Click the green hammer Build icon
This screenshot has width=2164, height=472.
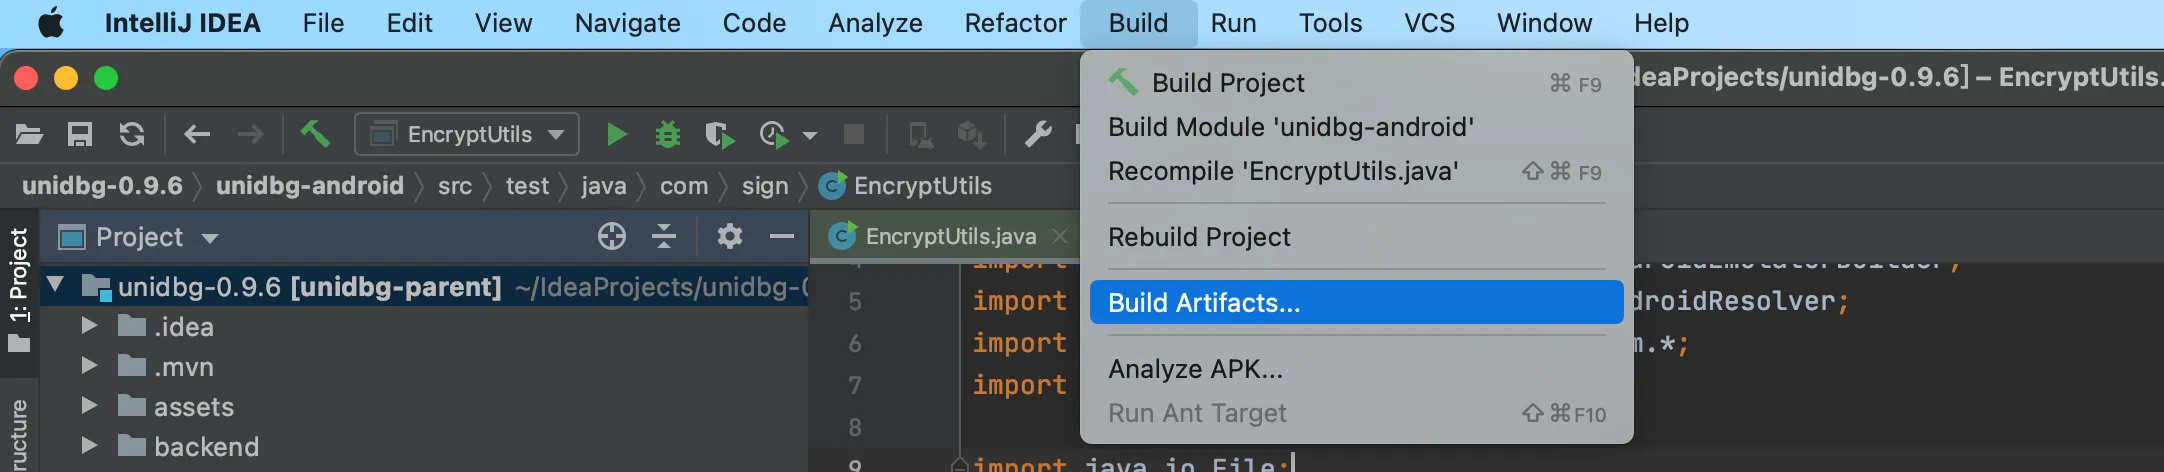315,133
